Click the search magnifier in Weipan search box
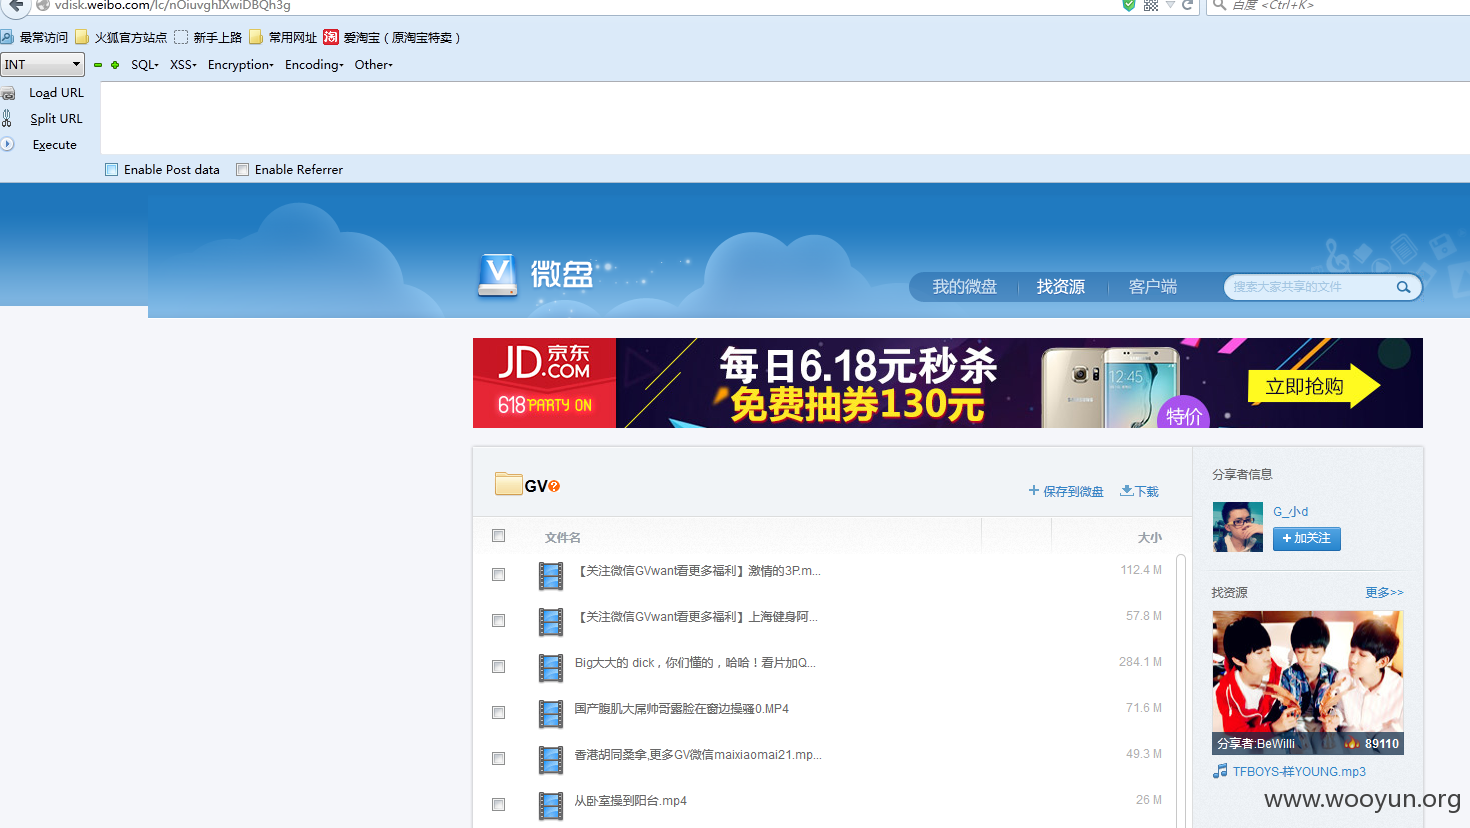 point(1403,287)
